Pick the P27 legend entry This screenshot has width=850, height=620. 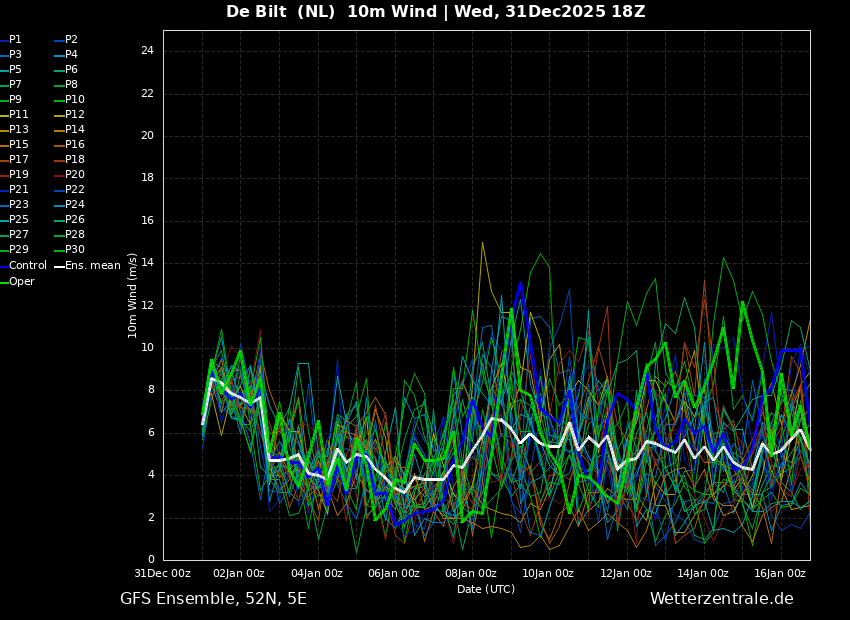(15, 235)
